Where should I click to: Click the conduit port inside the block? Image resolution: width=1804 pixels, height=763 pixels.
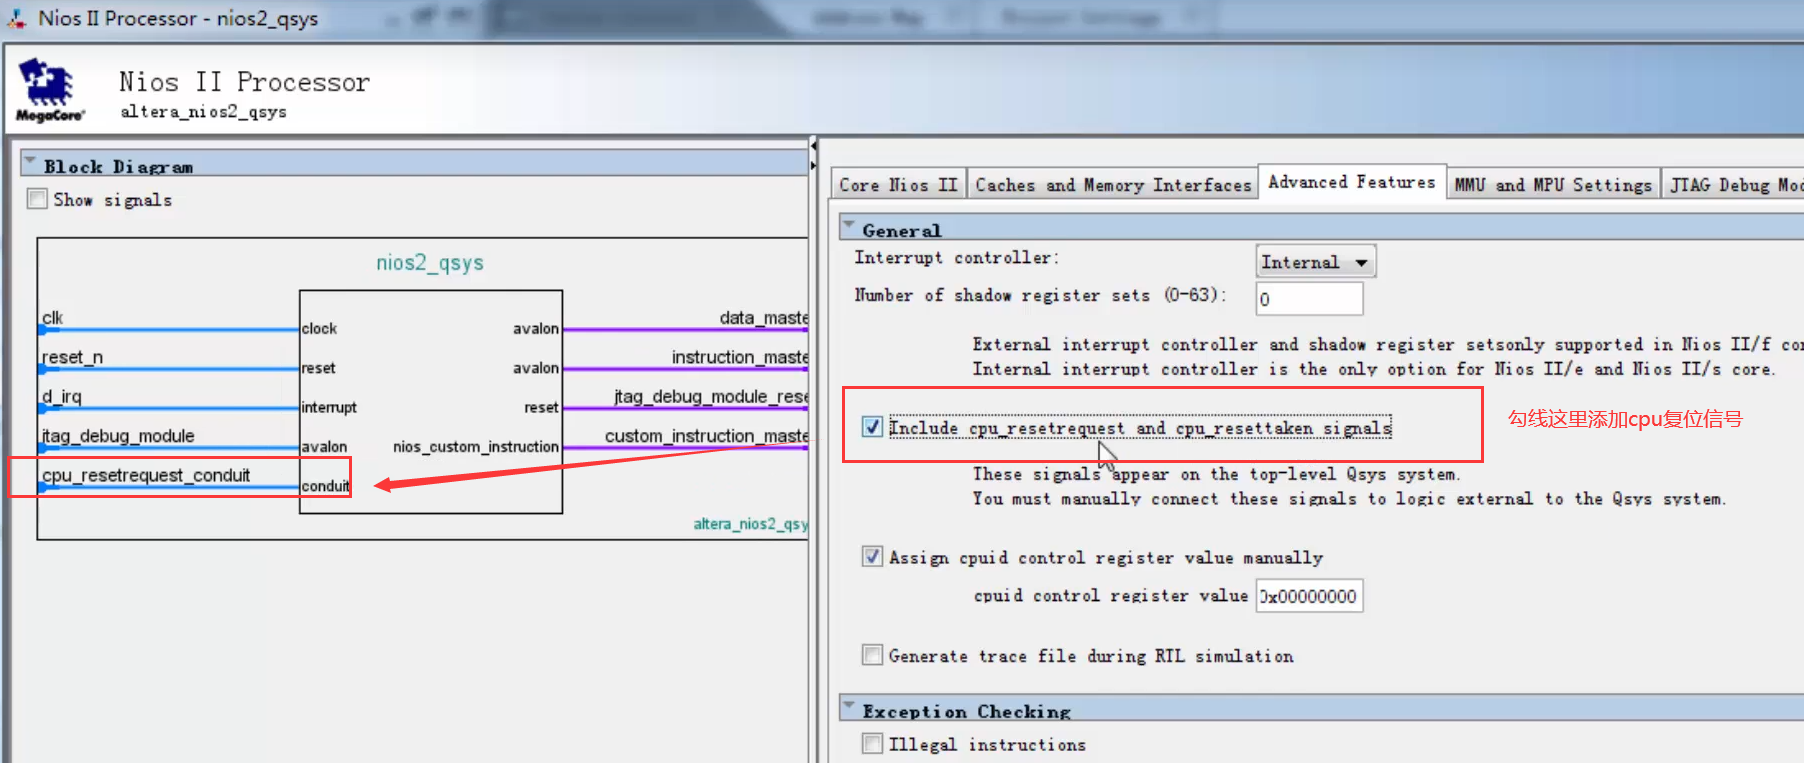coord(325,486)
